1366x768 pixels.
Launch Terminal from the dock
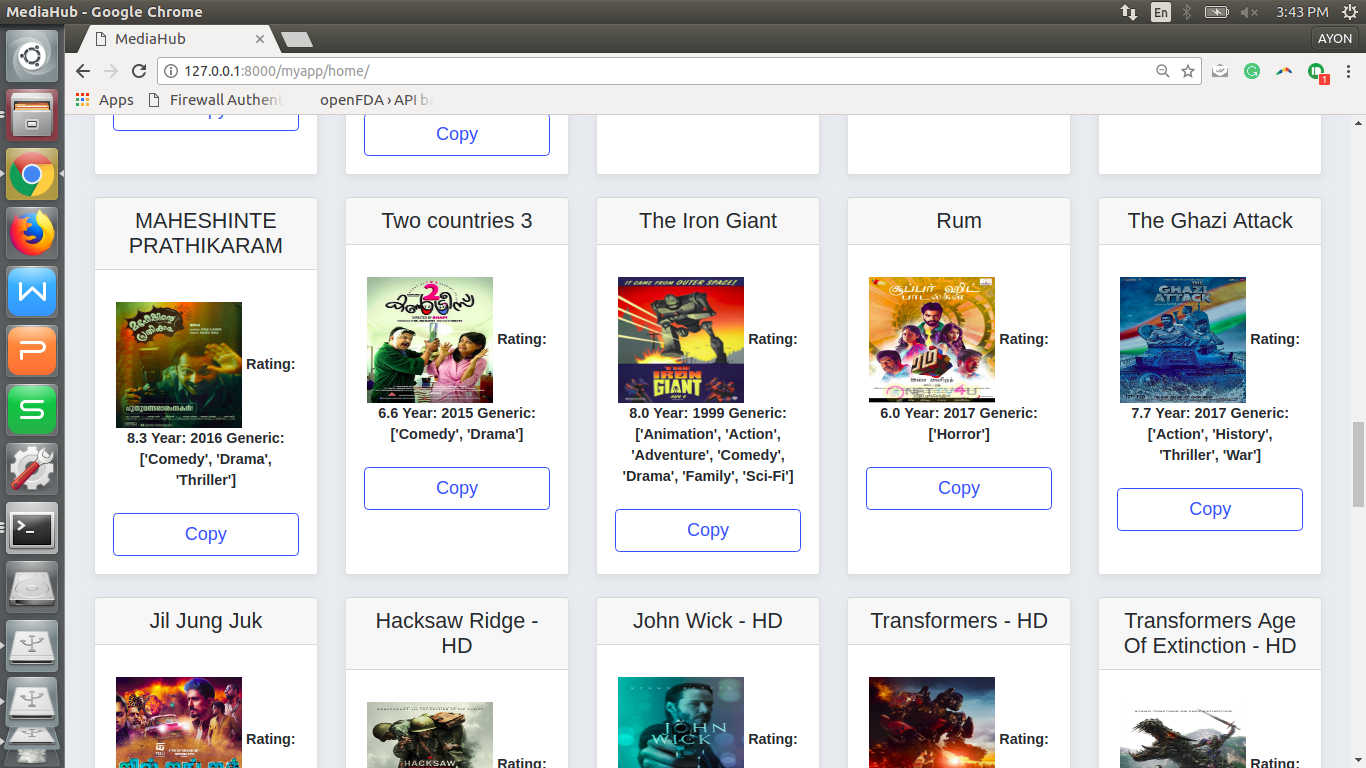32,528
